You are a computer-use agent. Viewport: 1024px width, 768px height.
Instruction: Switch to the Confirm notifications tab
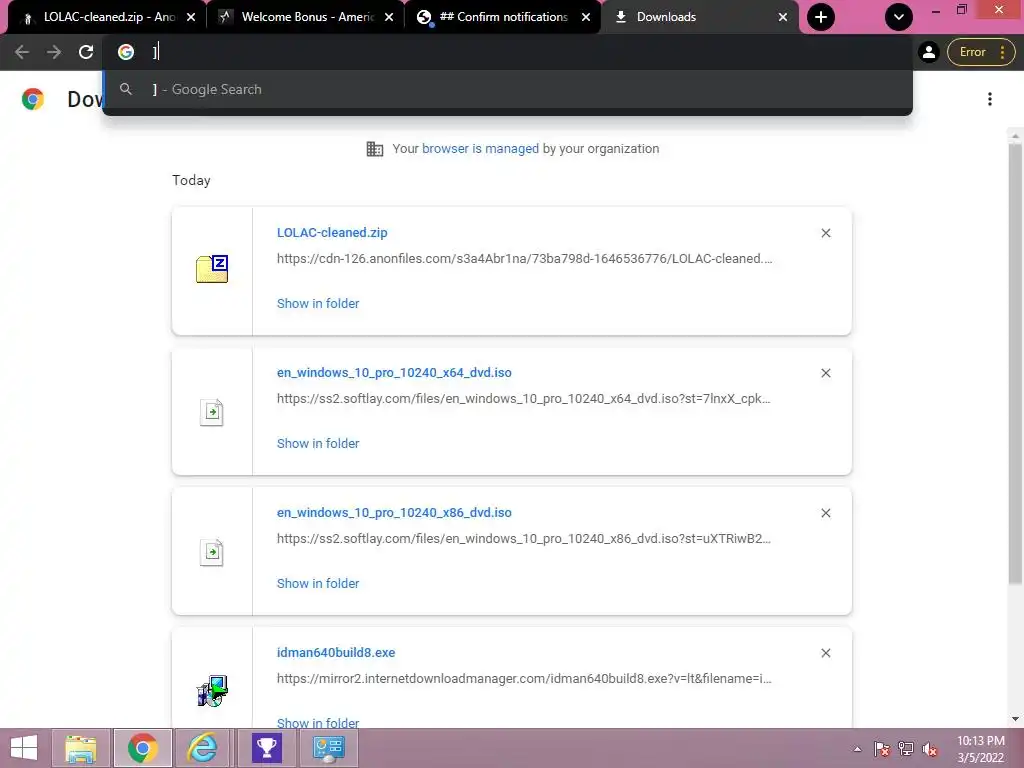click(503, 17)
